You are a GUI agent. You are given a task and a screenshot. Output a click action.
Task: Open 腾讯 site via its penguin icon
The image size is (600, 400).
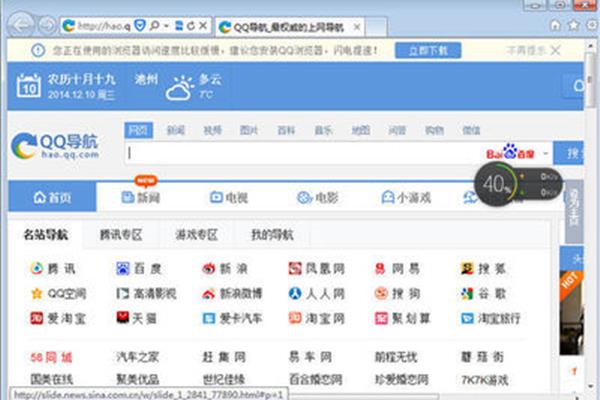pos(37,269)
